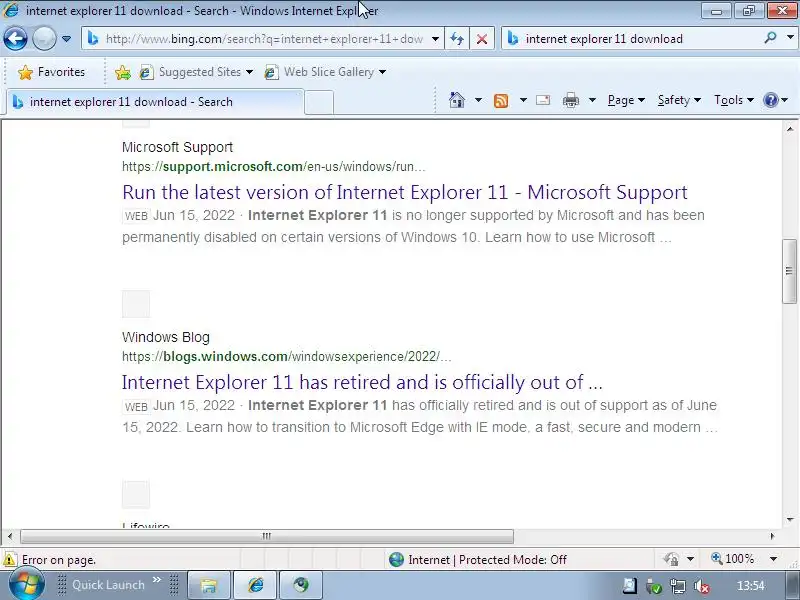Click the status bar privacy/security icon
The width and height of the screenshot is (800, 600).
671,560
